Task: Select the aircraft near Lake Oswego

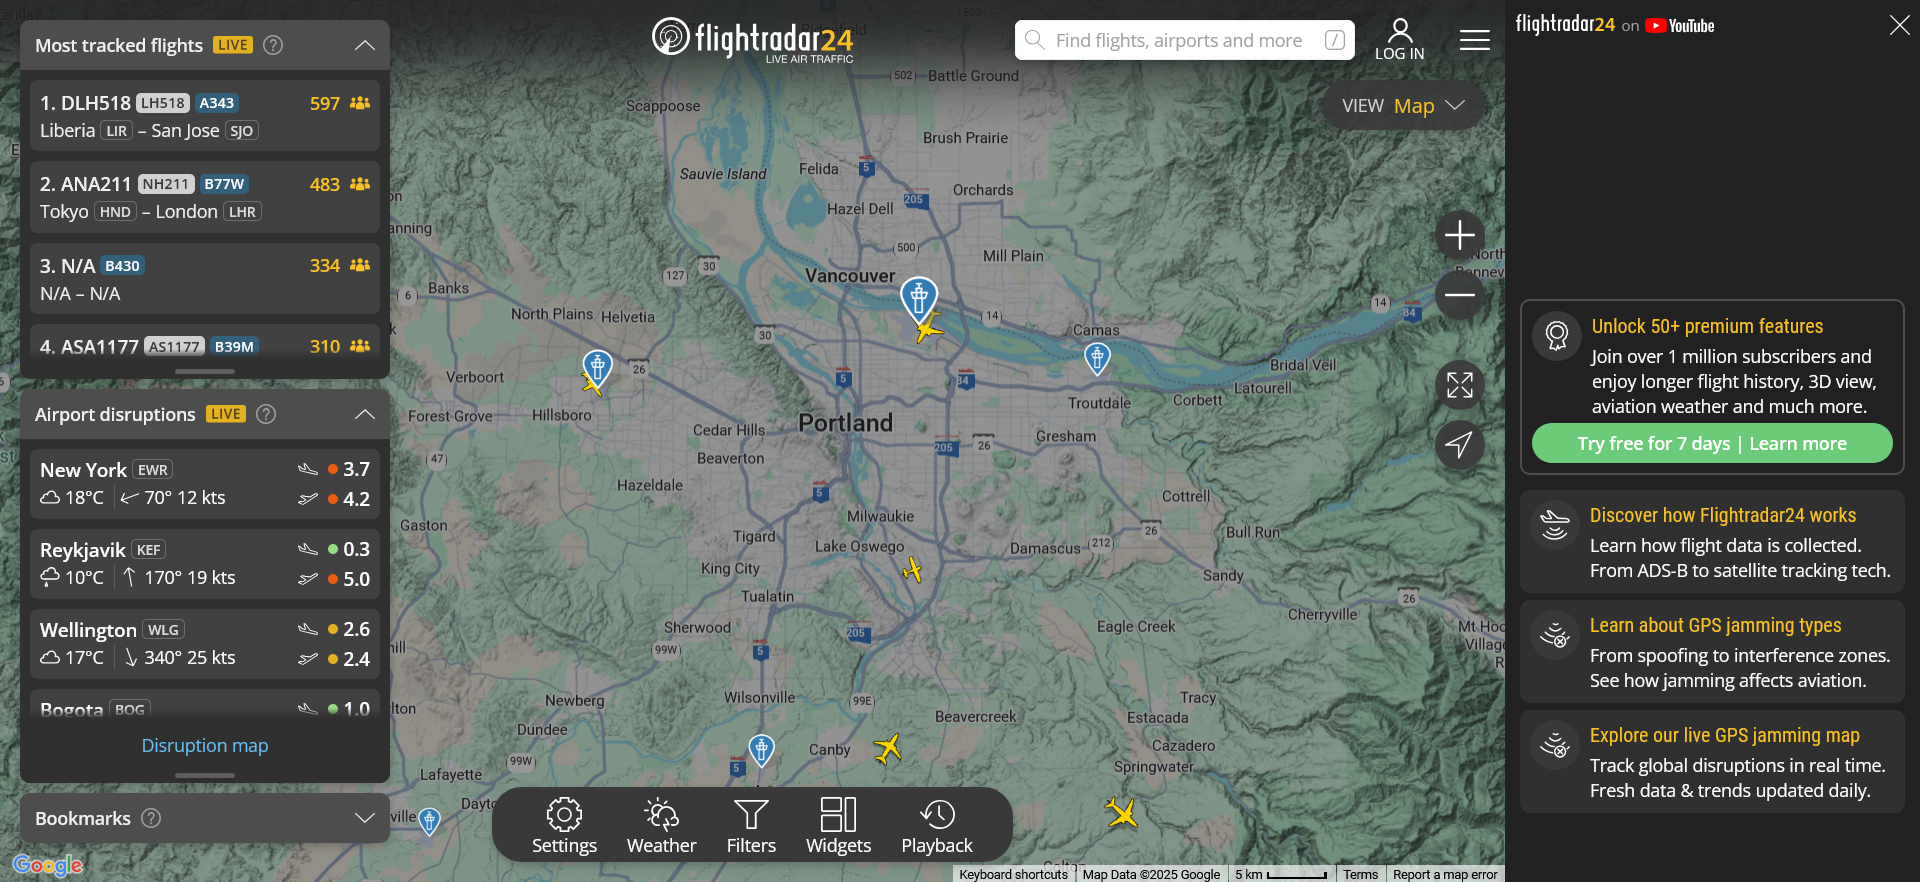Action: coord(912,570)
